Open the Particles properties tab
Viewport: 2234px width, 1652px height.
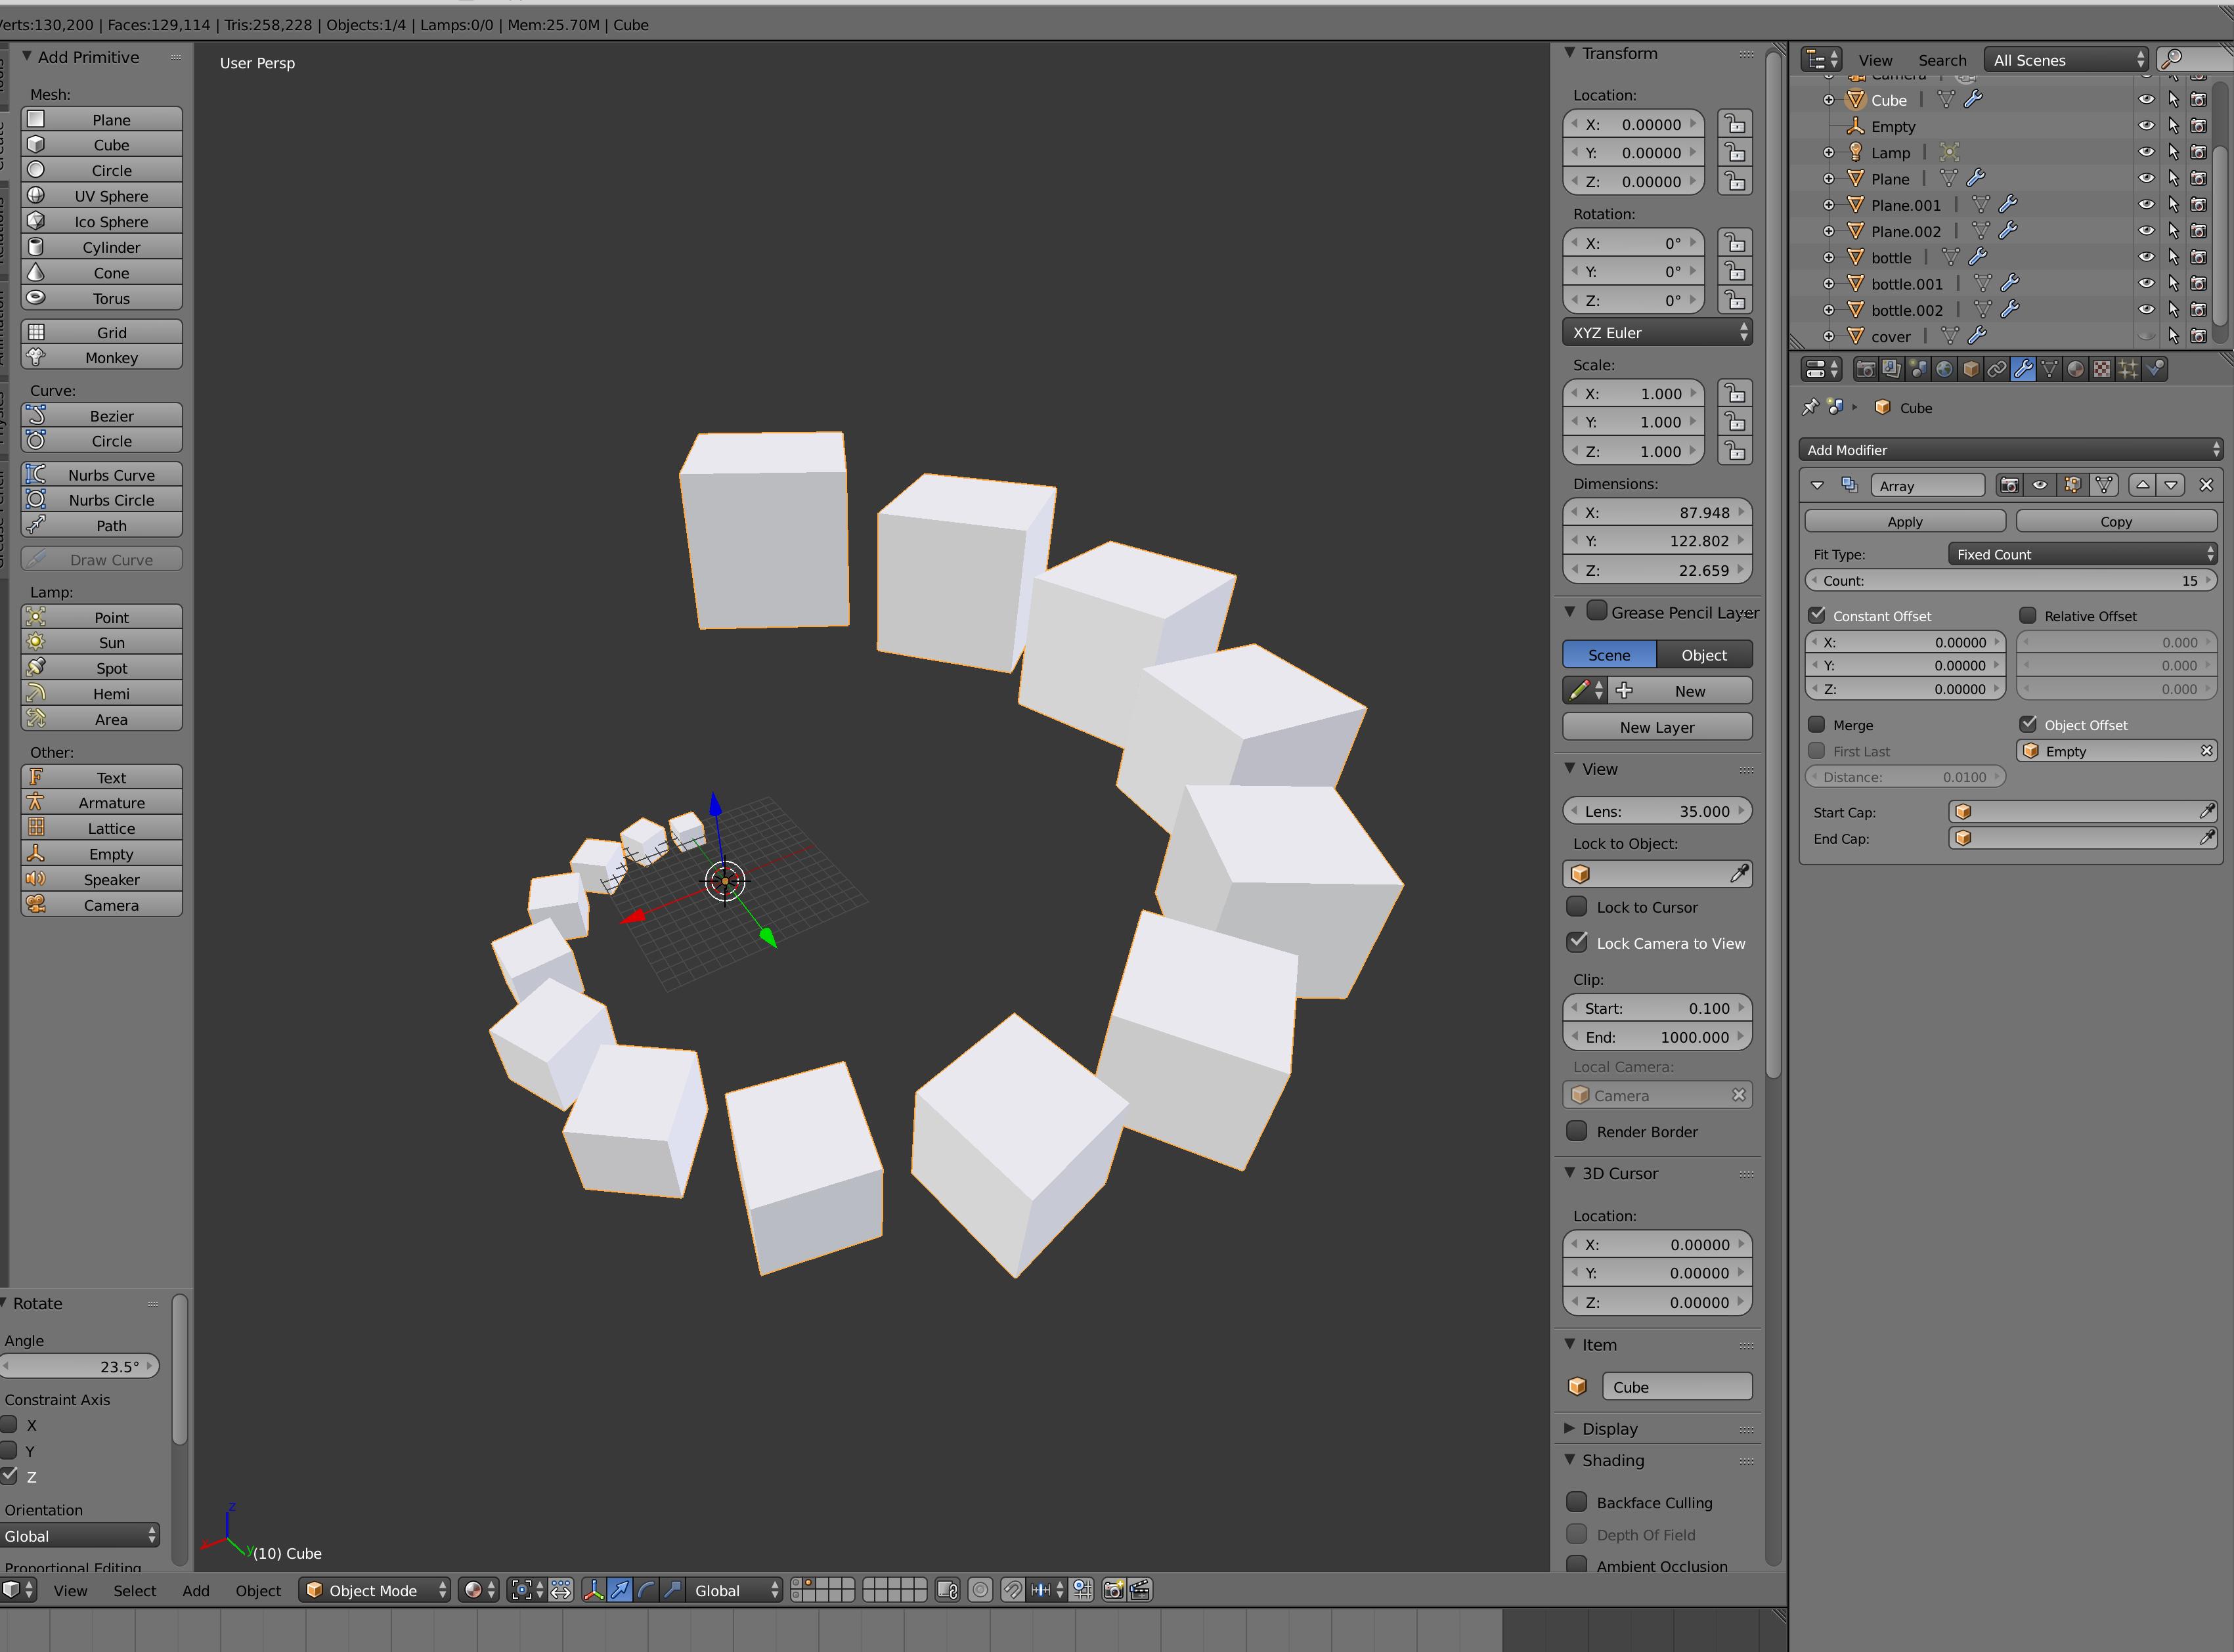pos(2128,369)
